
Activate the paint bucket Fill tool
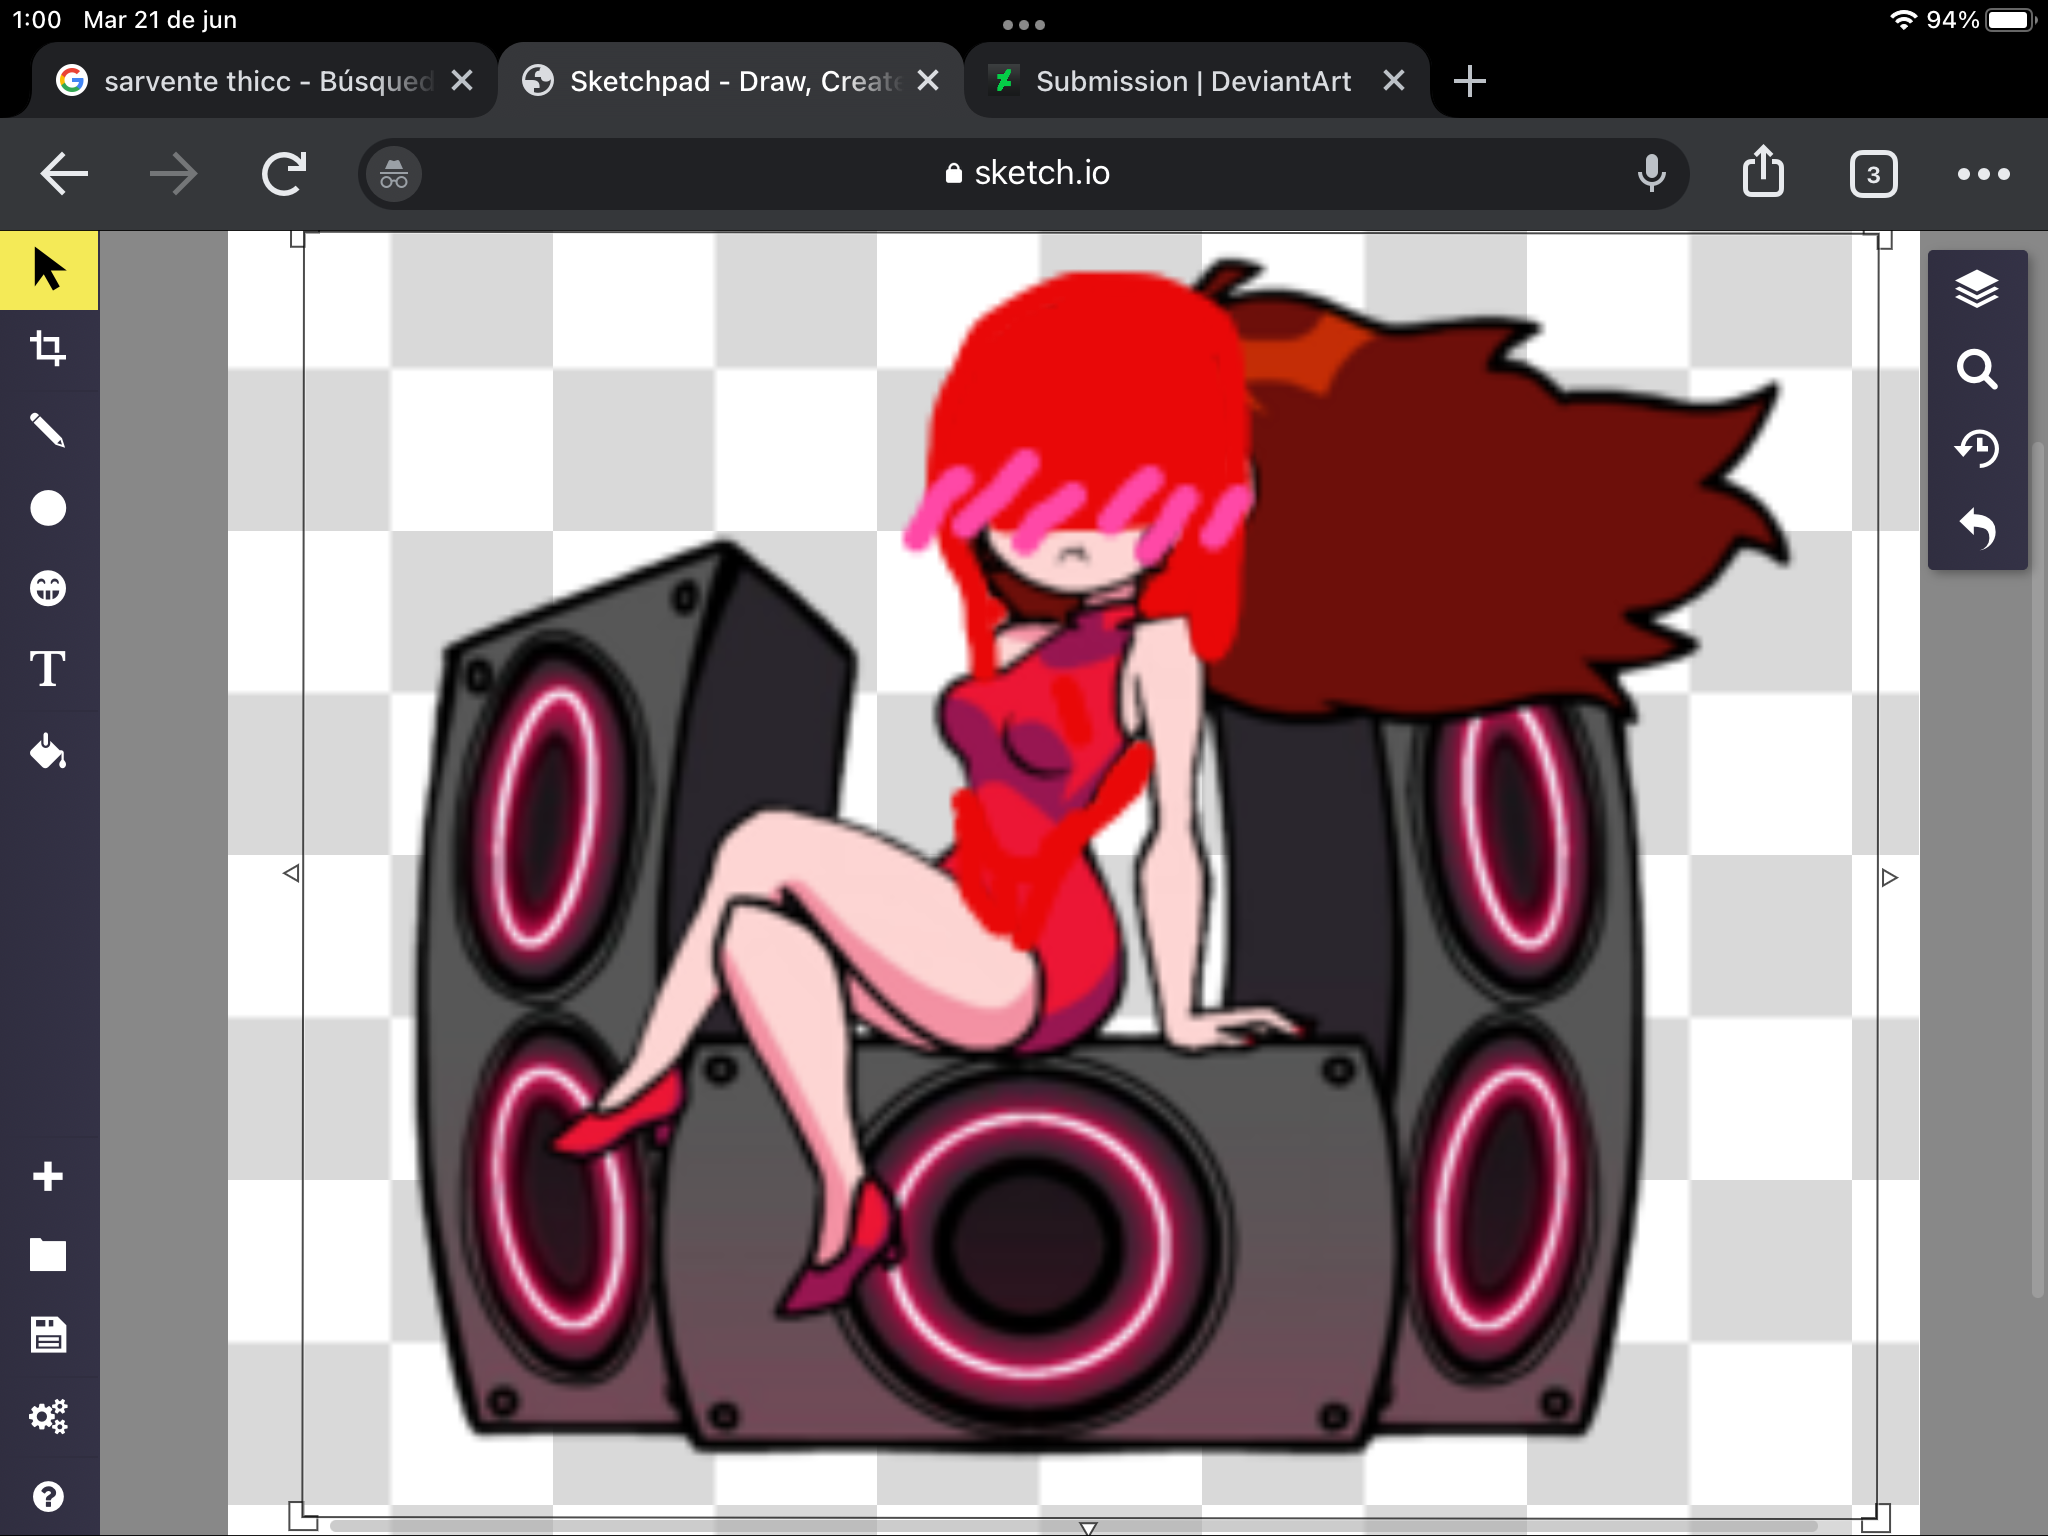[48, 750]
